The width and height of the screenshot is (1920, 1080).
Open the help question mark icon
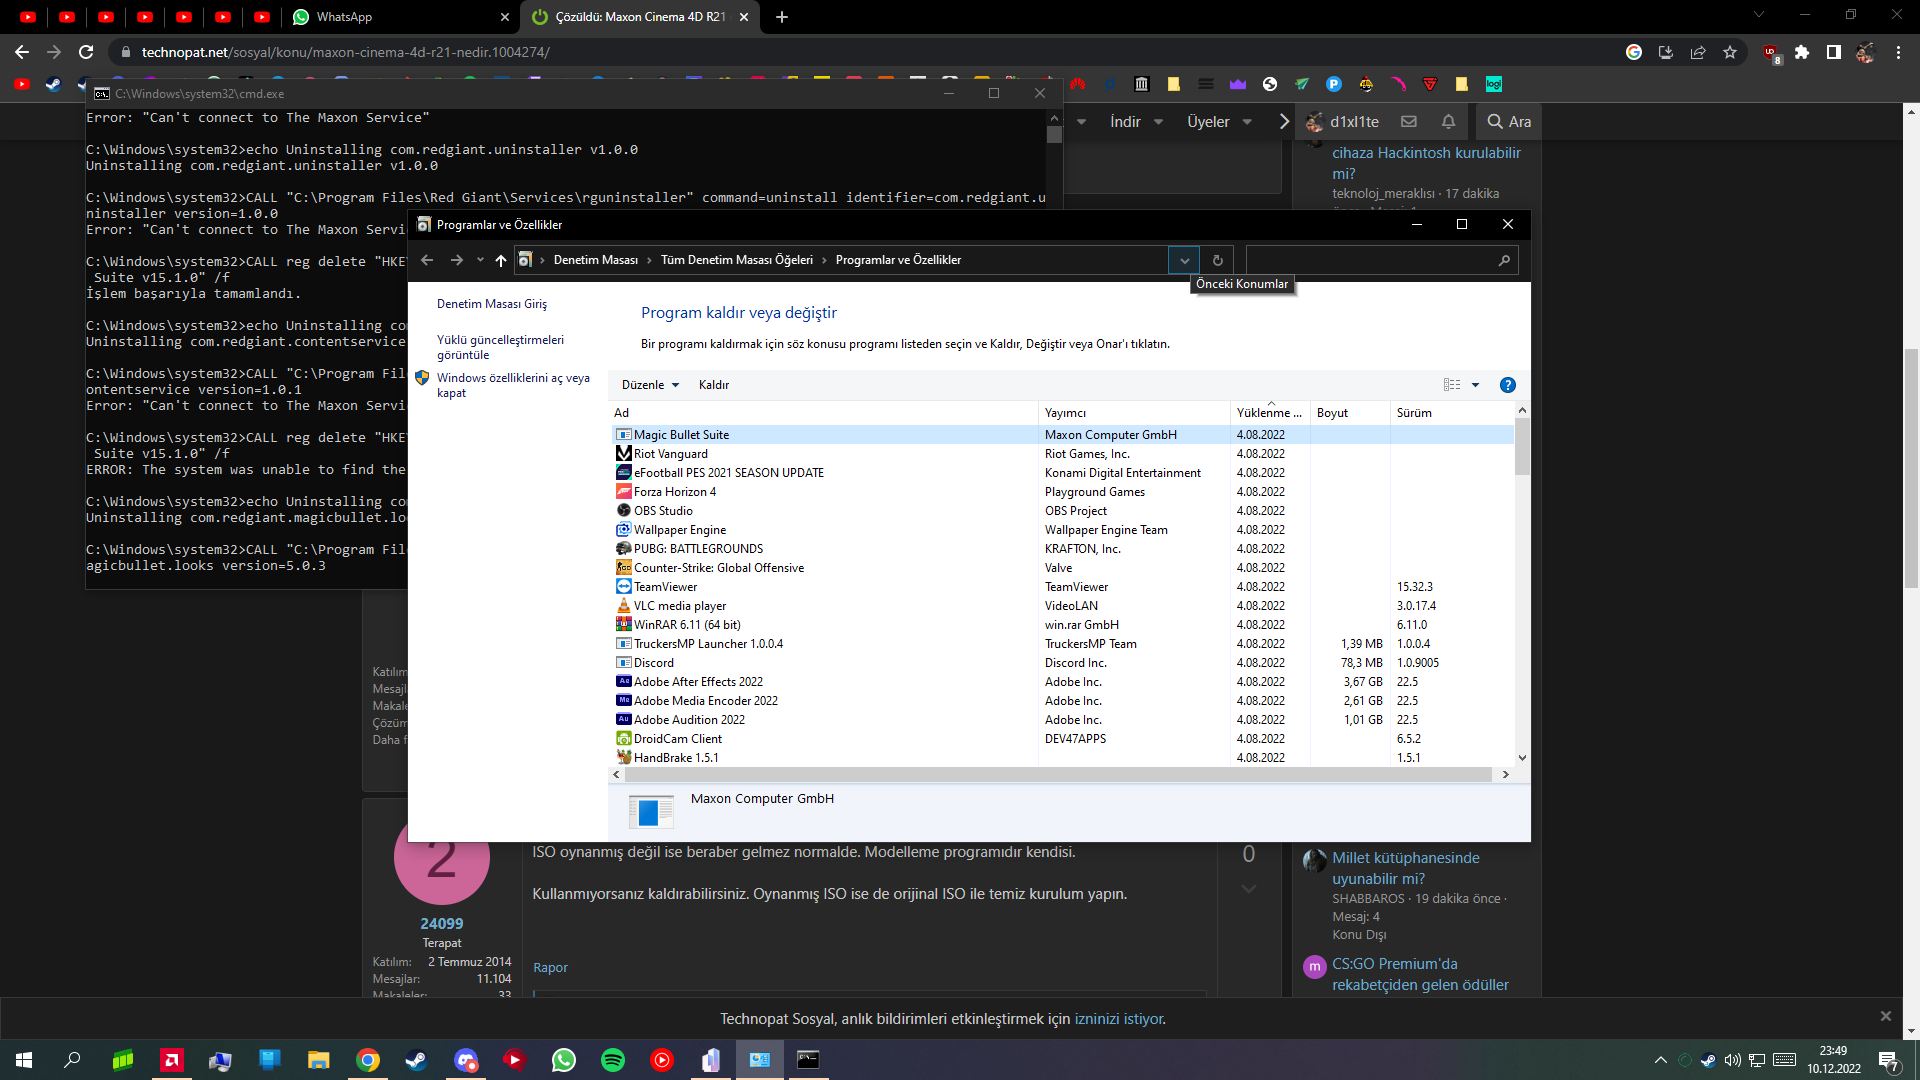(1507, 385)
